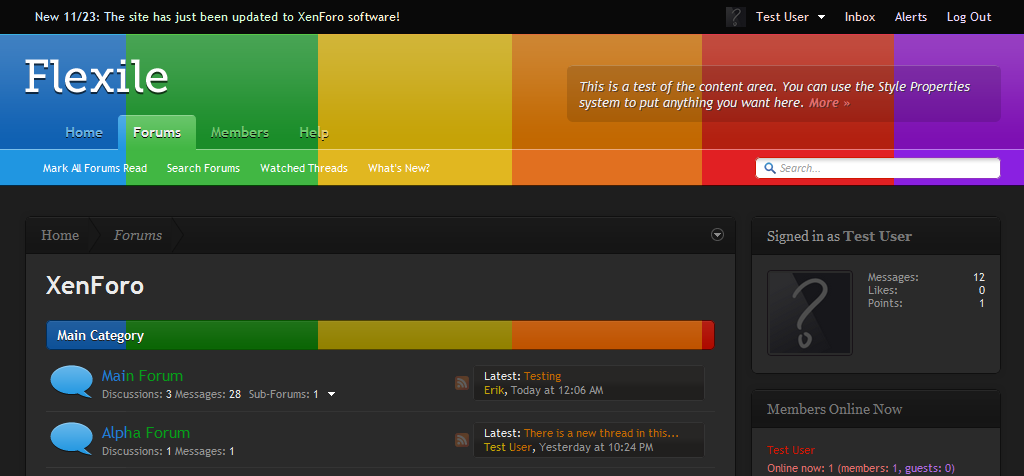
Task: Click the small user avatar in top bar
Action: point(735,17)
